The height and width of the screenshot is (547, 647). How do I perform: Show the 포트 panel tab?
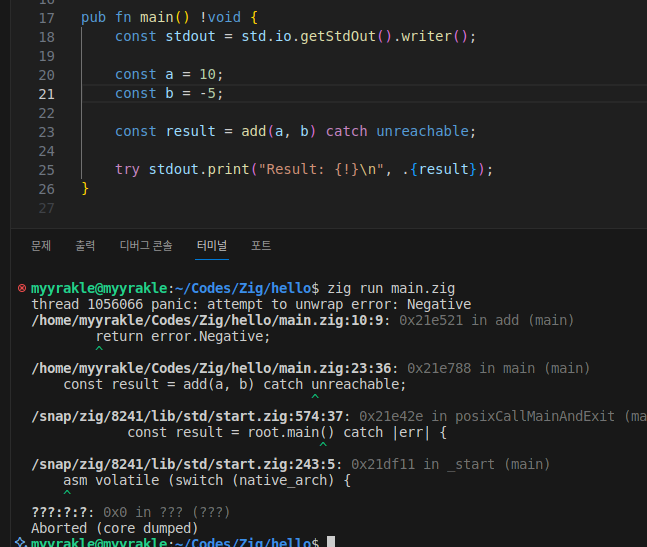point(261,245)
